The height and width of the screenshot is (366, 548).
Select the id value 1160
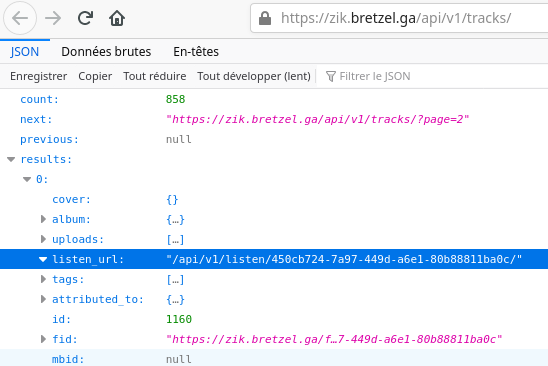tap(179, 319)
